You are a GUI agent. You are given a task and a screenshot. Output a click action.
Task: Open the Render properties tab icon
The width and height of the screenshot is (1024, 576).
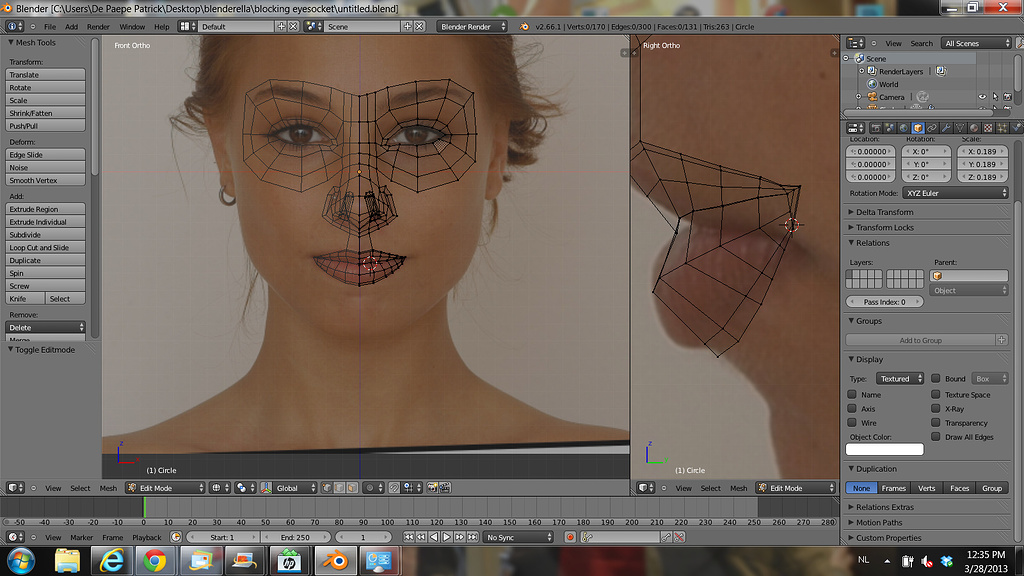(876, 128)
